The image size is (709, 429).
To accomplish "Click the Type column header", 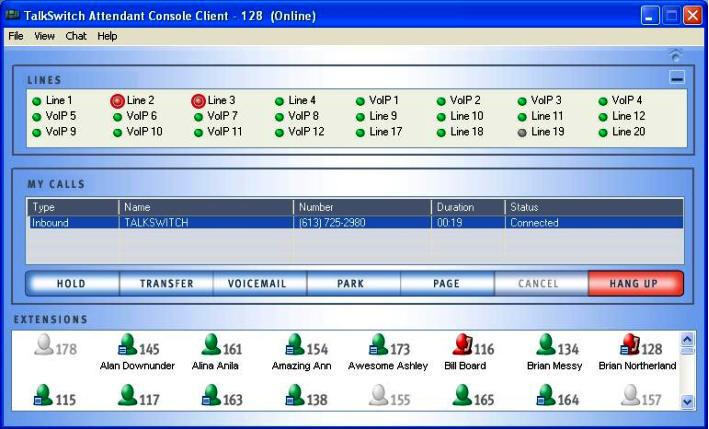I will coord(73,207).
